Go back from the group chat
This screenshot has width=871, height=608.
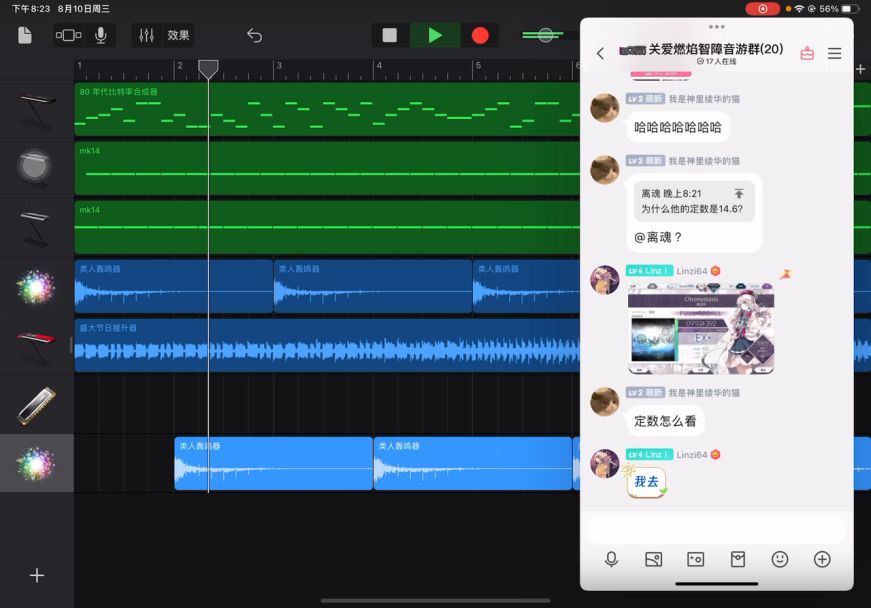click(x=600, y=54)
